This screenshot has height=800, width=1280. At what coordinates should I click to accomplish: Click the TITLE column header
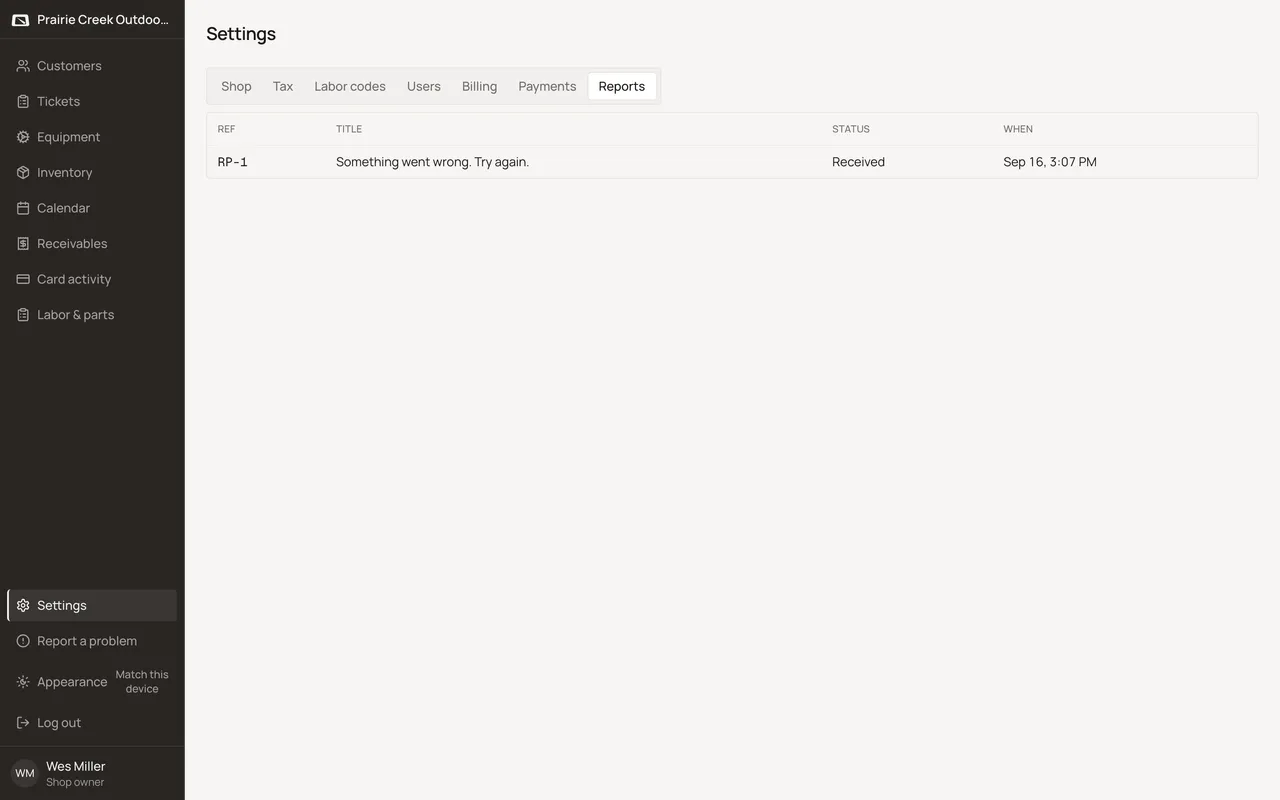(349, 129)
